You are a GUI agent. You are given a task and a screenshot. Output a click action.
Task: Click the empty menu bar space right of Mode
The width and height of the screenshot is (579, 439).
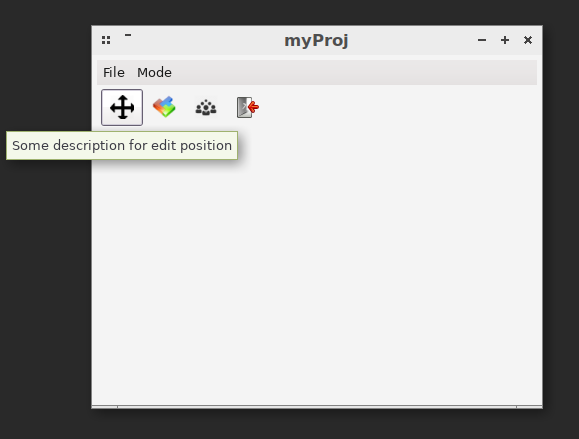tap(354, 72)
